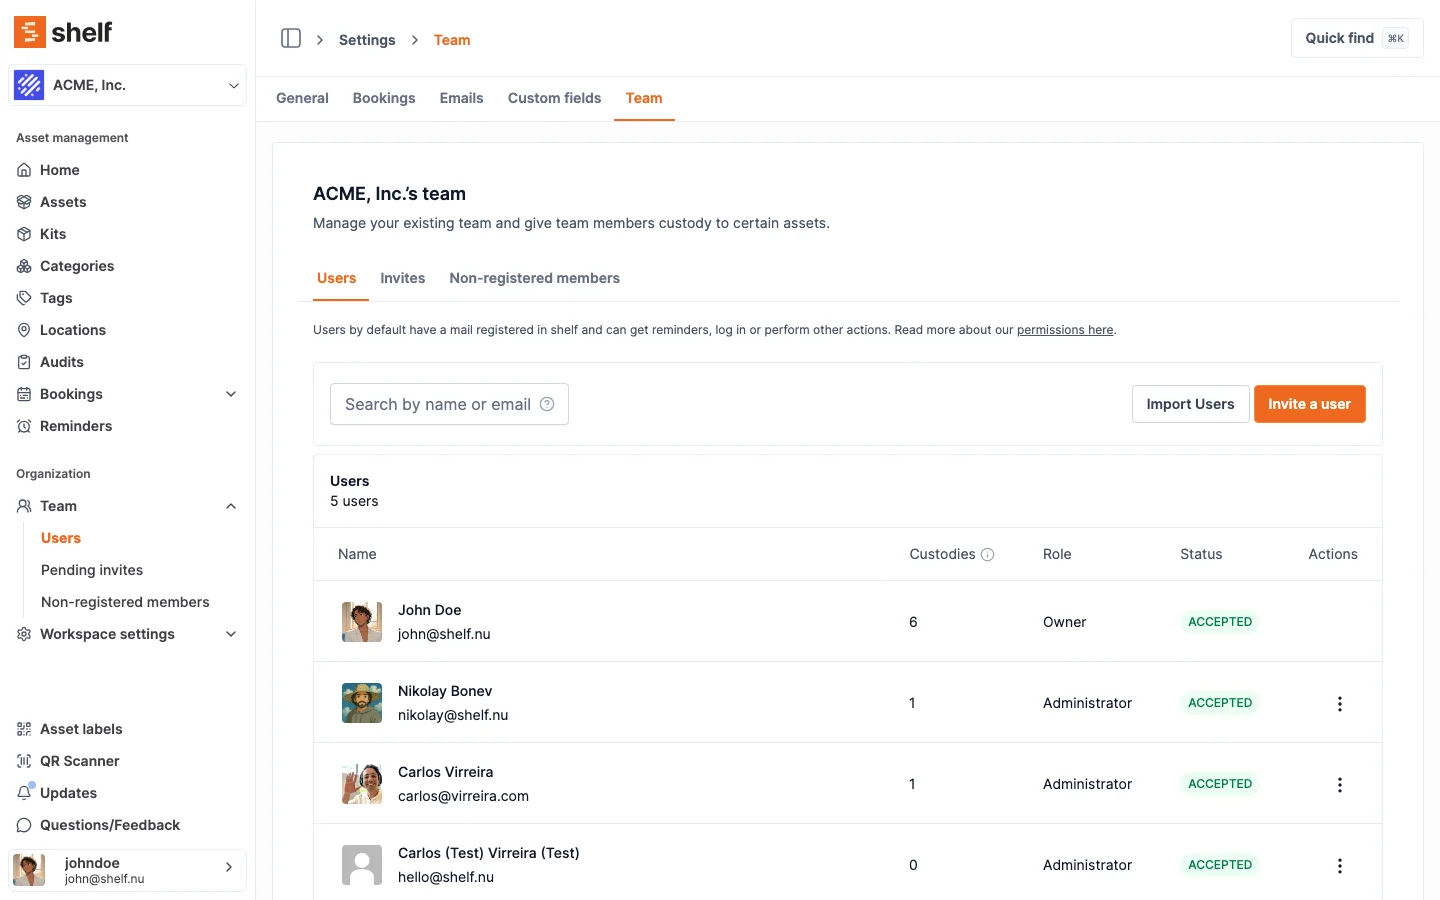The width and height of the screenshot is (1440, 900).
Task: Click the Shelf logo
Action: [x=63, y=32]
